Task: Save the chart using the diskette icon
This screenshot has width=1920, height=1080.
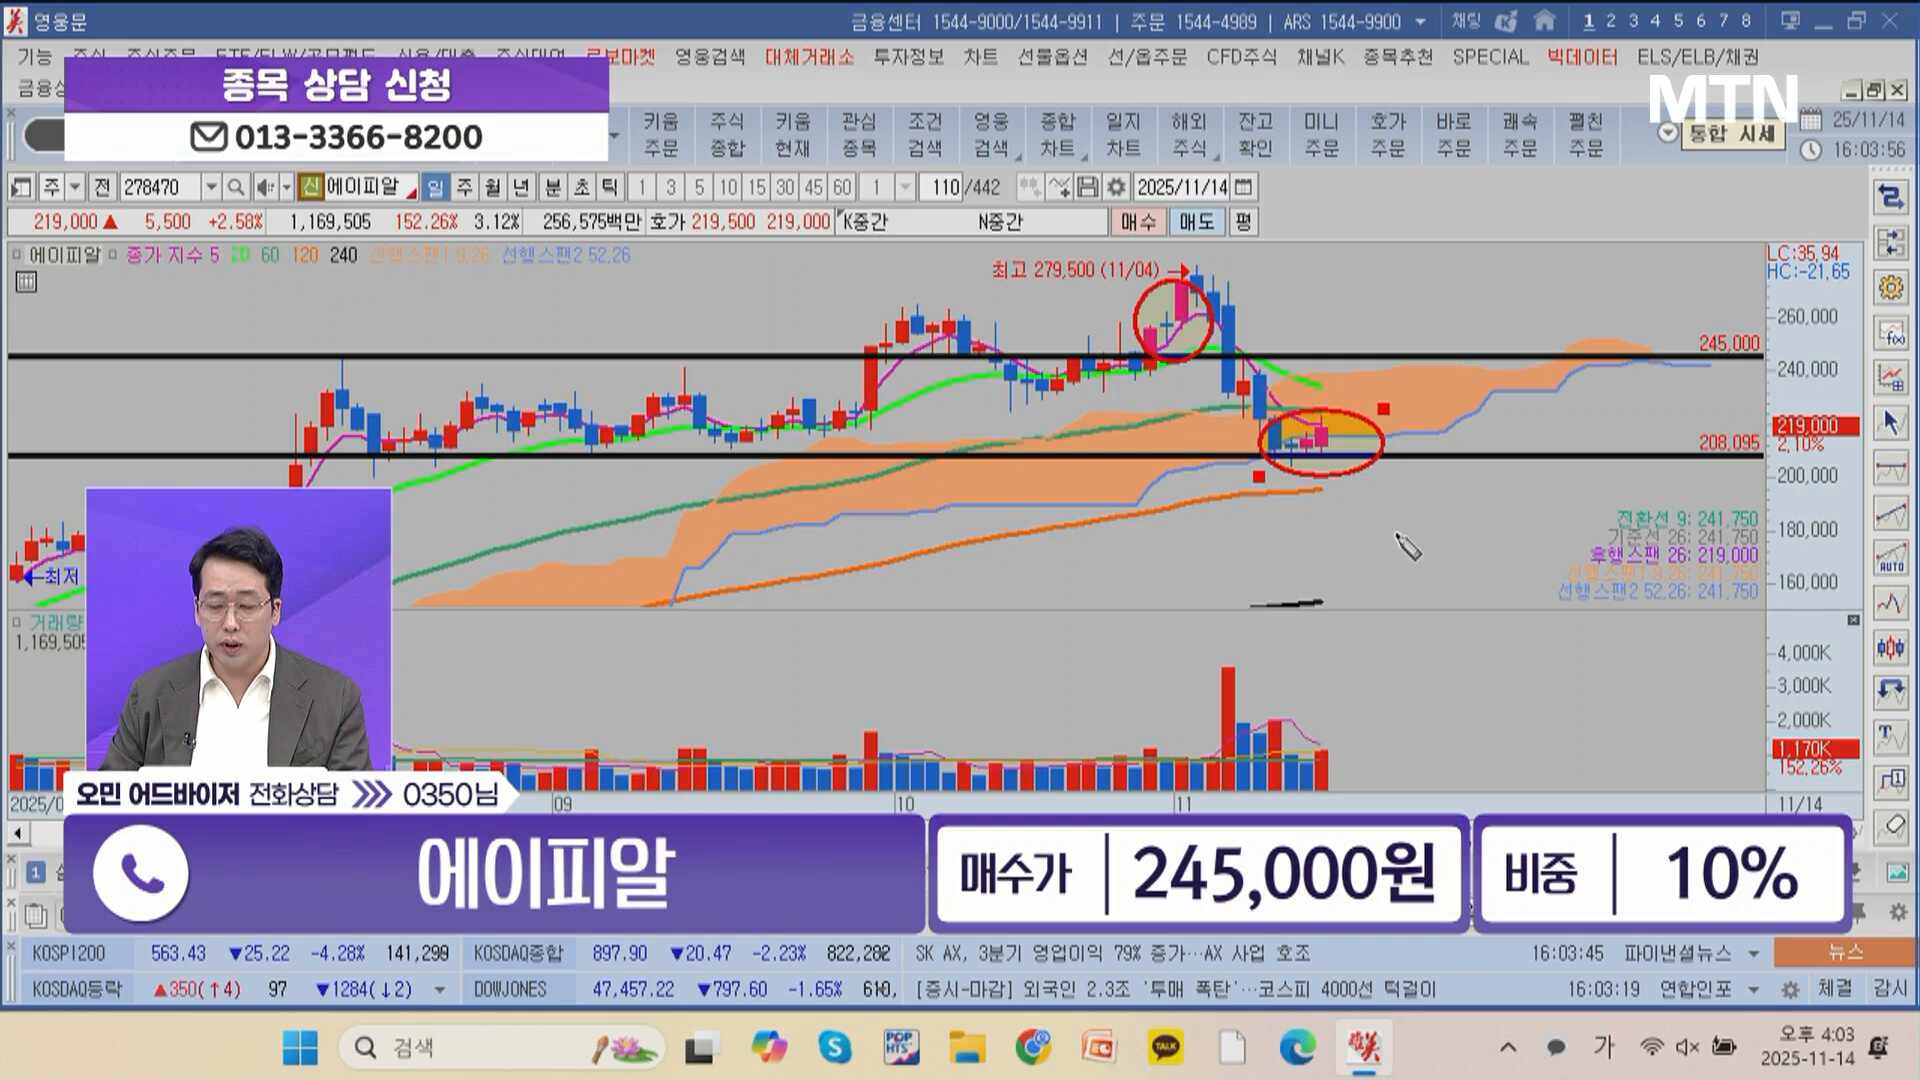Action: coord(1089,187)
